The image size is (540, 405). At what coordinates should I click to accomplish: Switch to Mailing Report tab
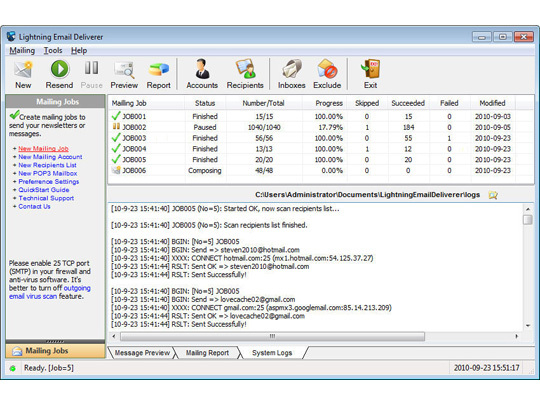pos(207,353)
